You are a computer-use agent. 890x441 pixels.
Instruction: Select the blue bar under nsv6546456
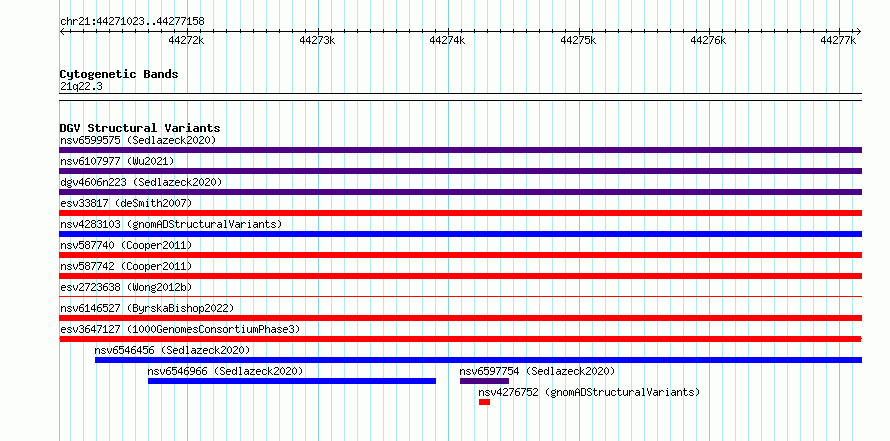pos(478,360)
